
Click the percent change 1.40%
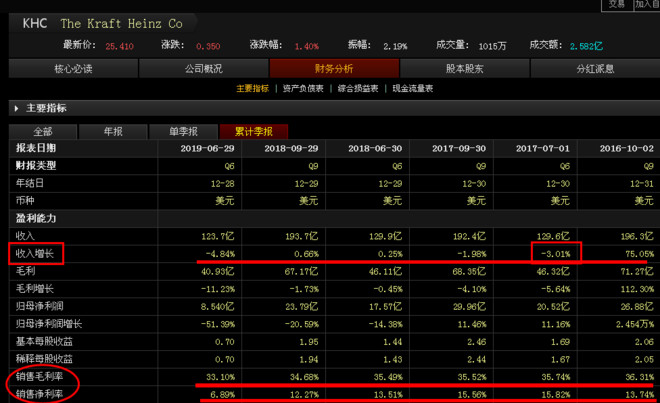point(306,46)
